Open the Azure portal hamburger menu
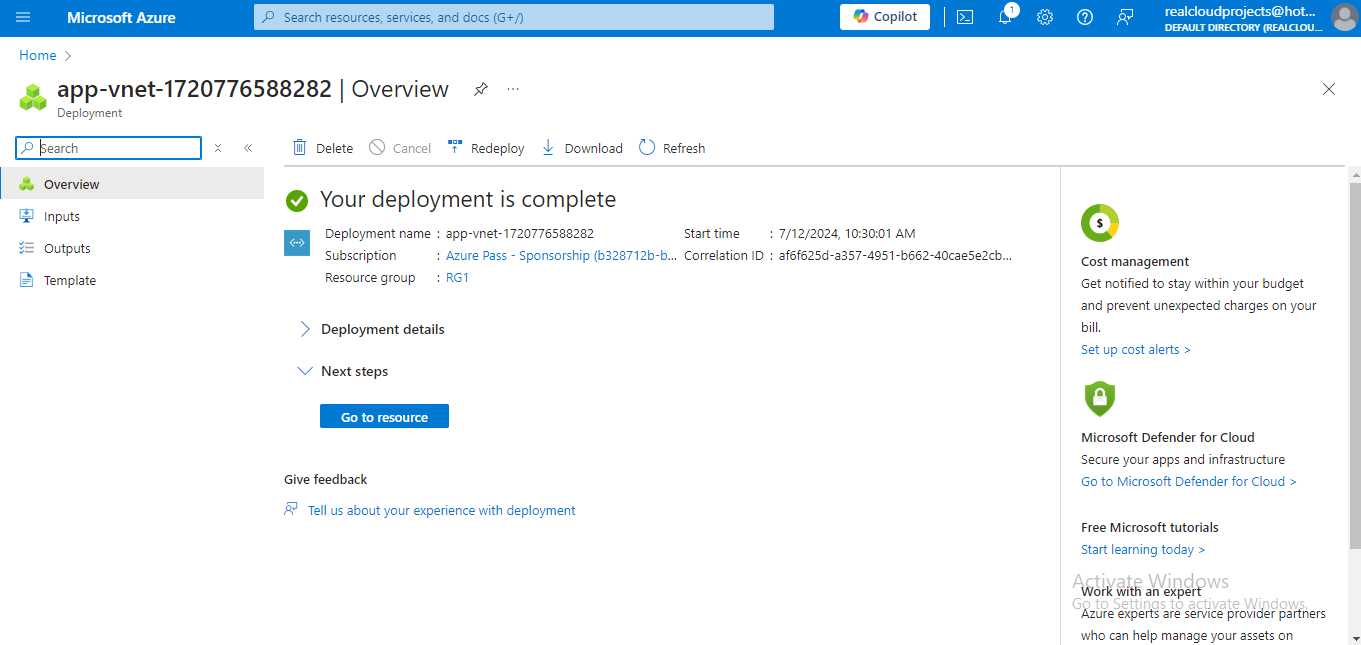The image size is (1361, 645). click(x=23, y=17)
